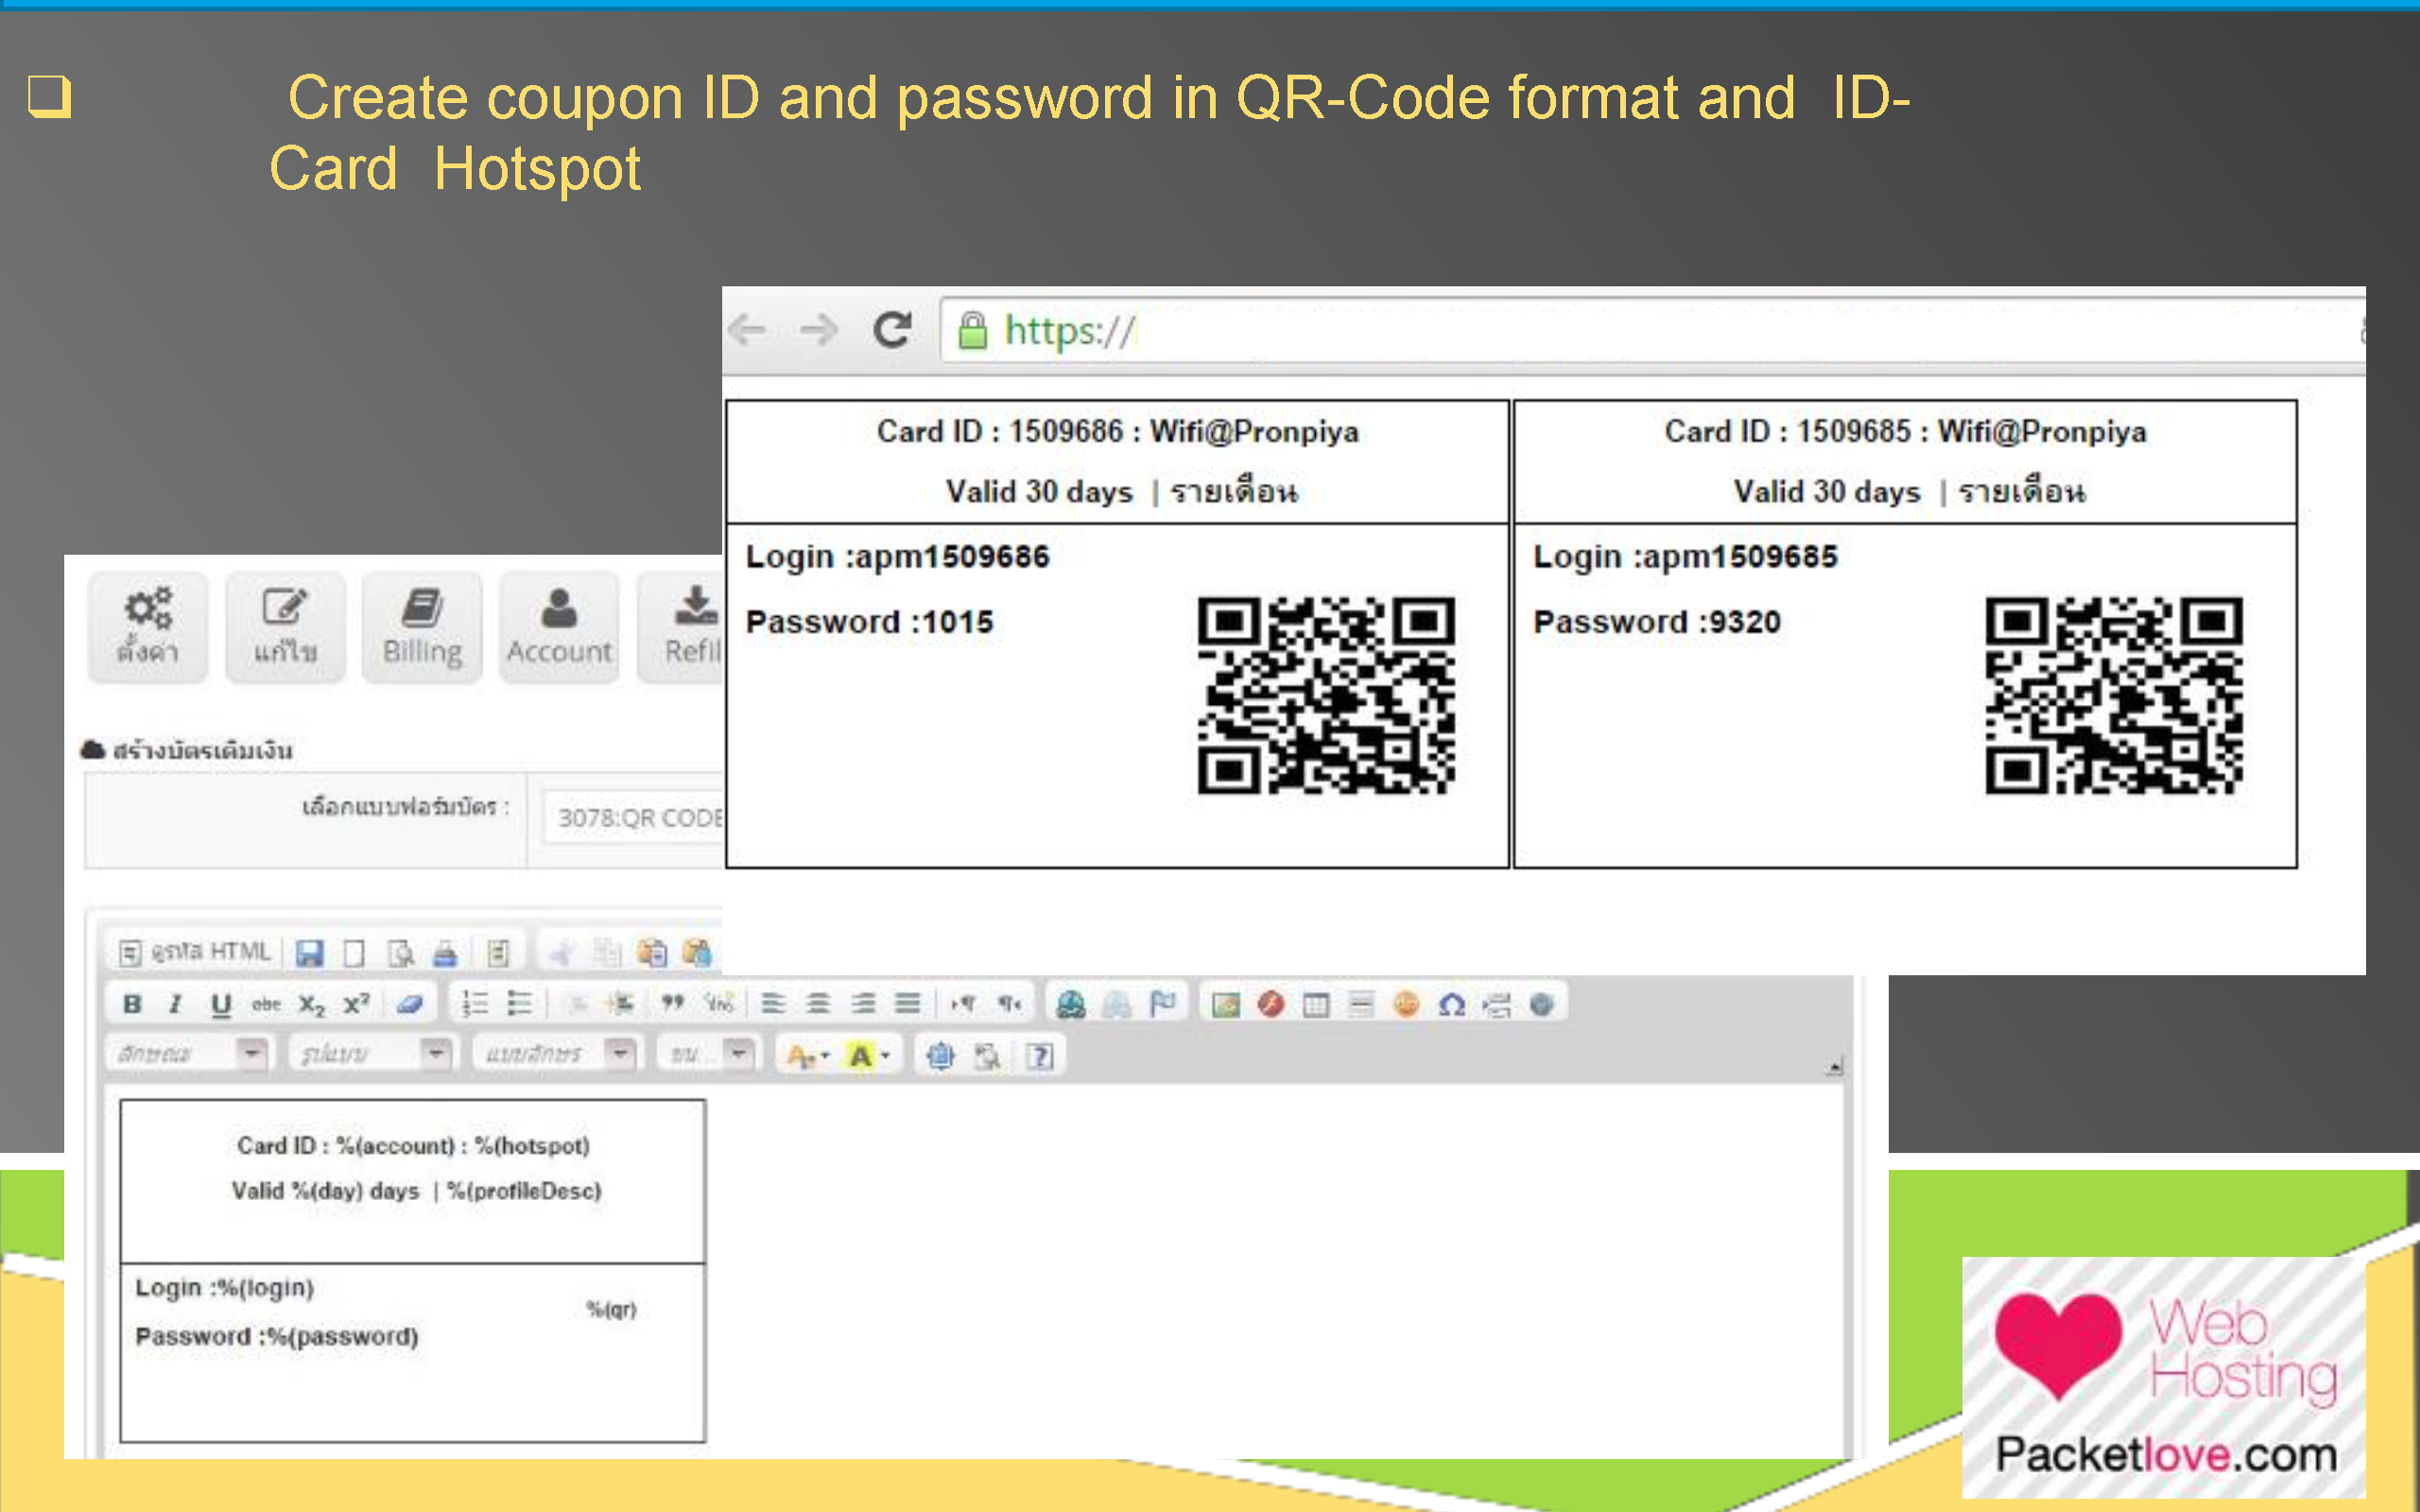The image size is (2420, 1512).
Task: Toggle underline formatting in the editor
Action: coord(219,1004)
